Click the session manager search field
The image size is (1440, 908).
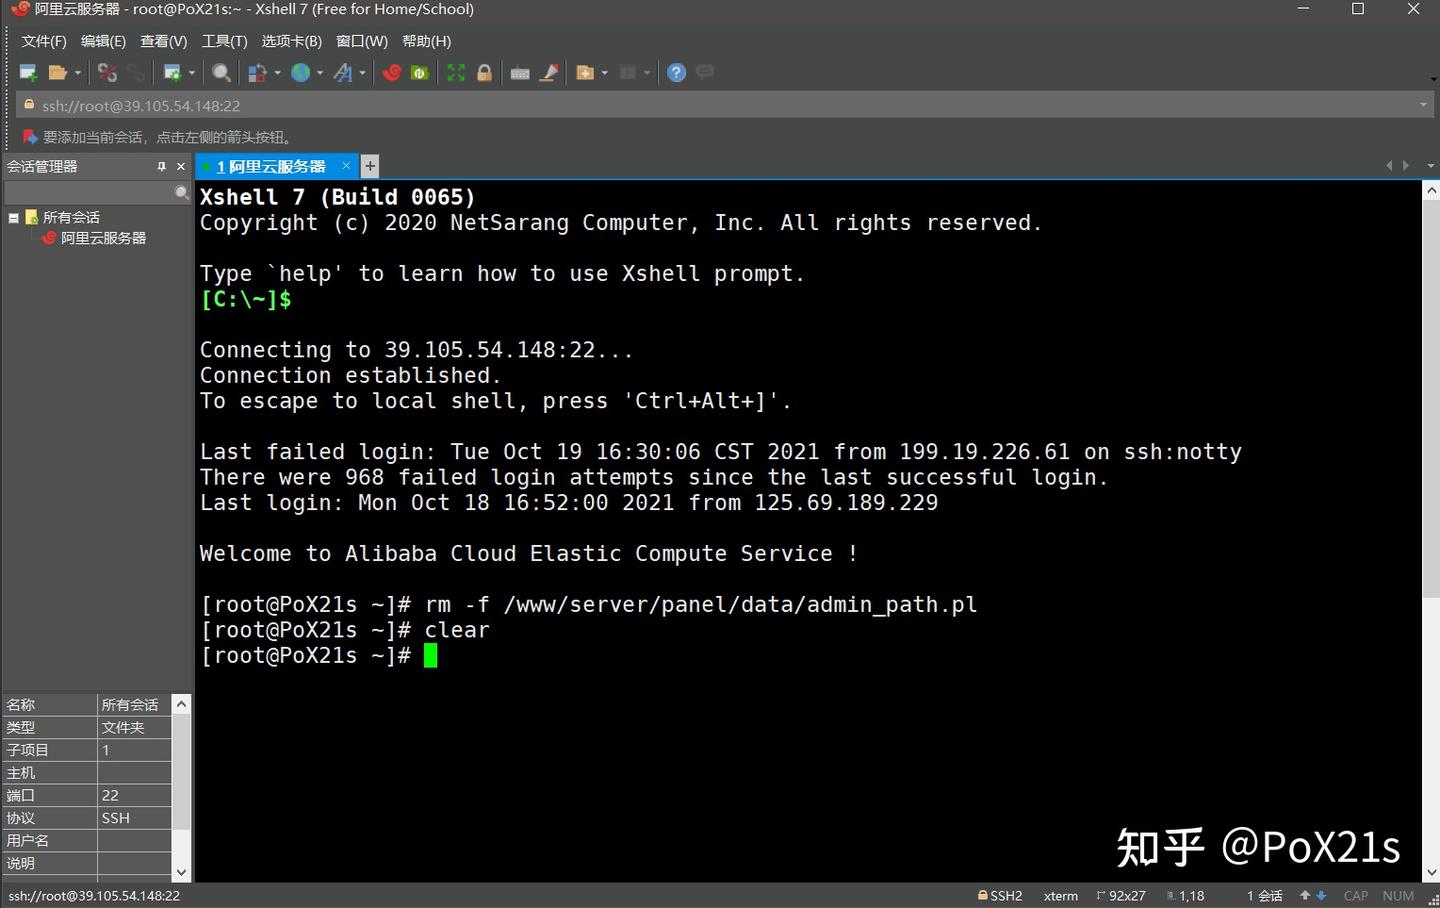(x=90, y=192)
